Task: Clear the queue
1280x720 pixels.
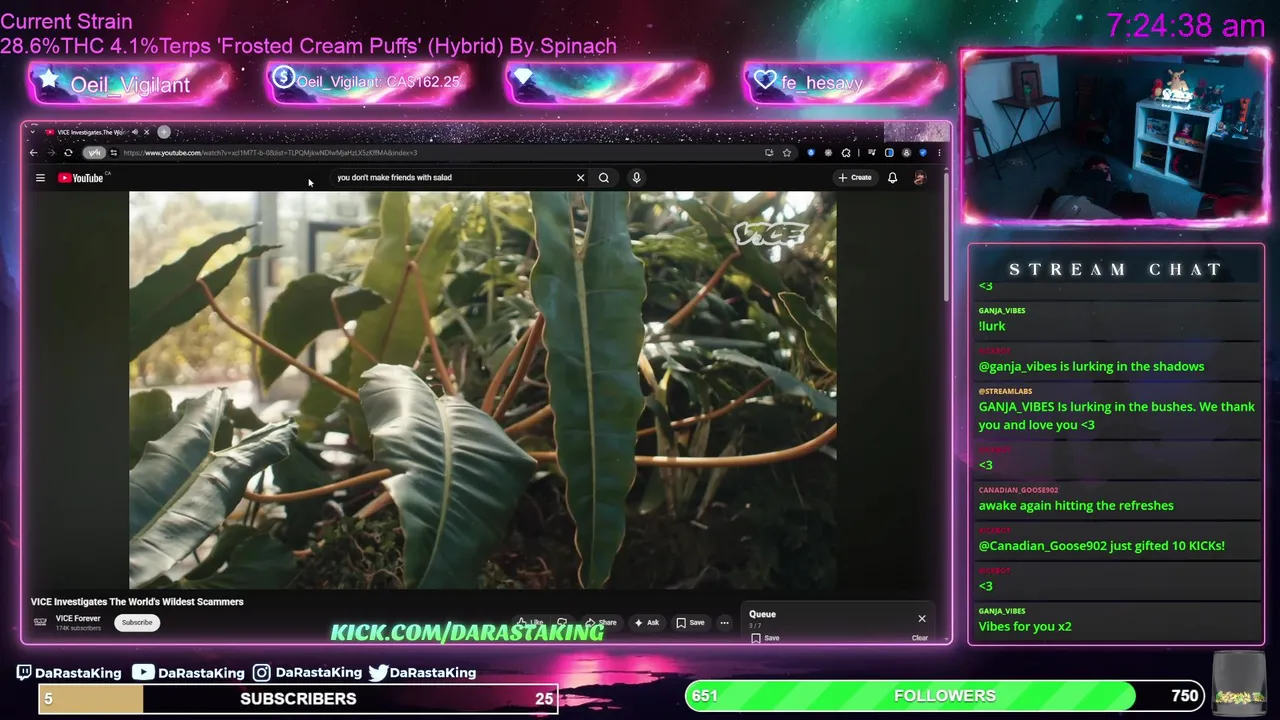Action: [x=920, y=638]
